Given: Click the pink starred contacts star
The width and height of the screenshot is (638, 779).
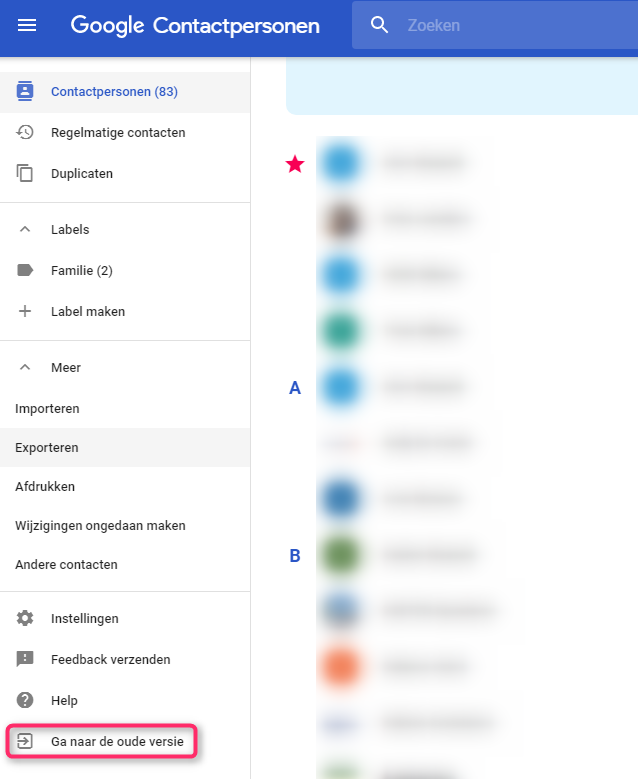Looking at the screenshot, I should click(295, 164).
